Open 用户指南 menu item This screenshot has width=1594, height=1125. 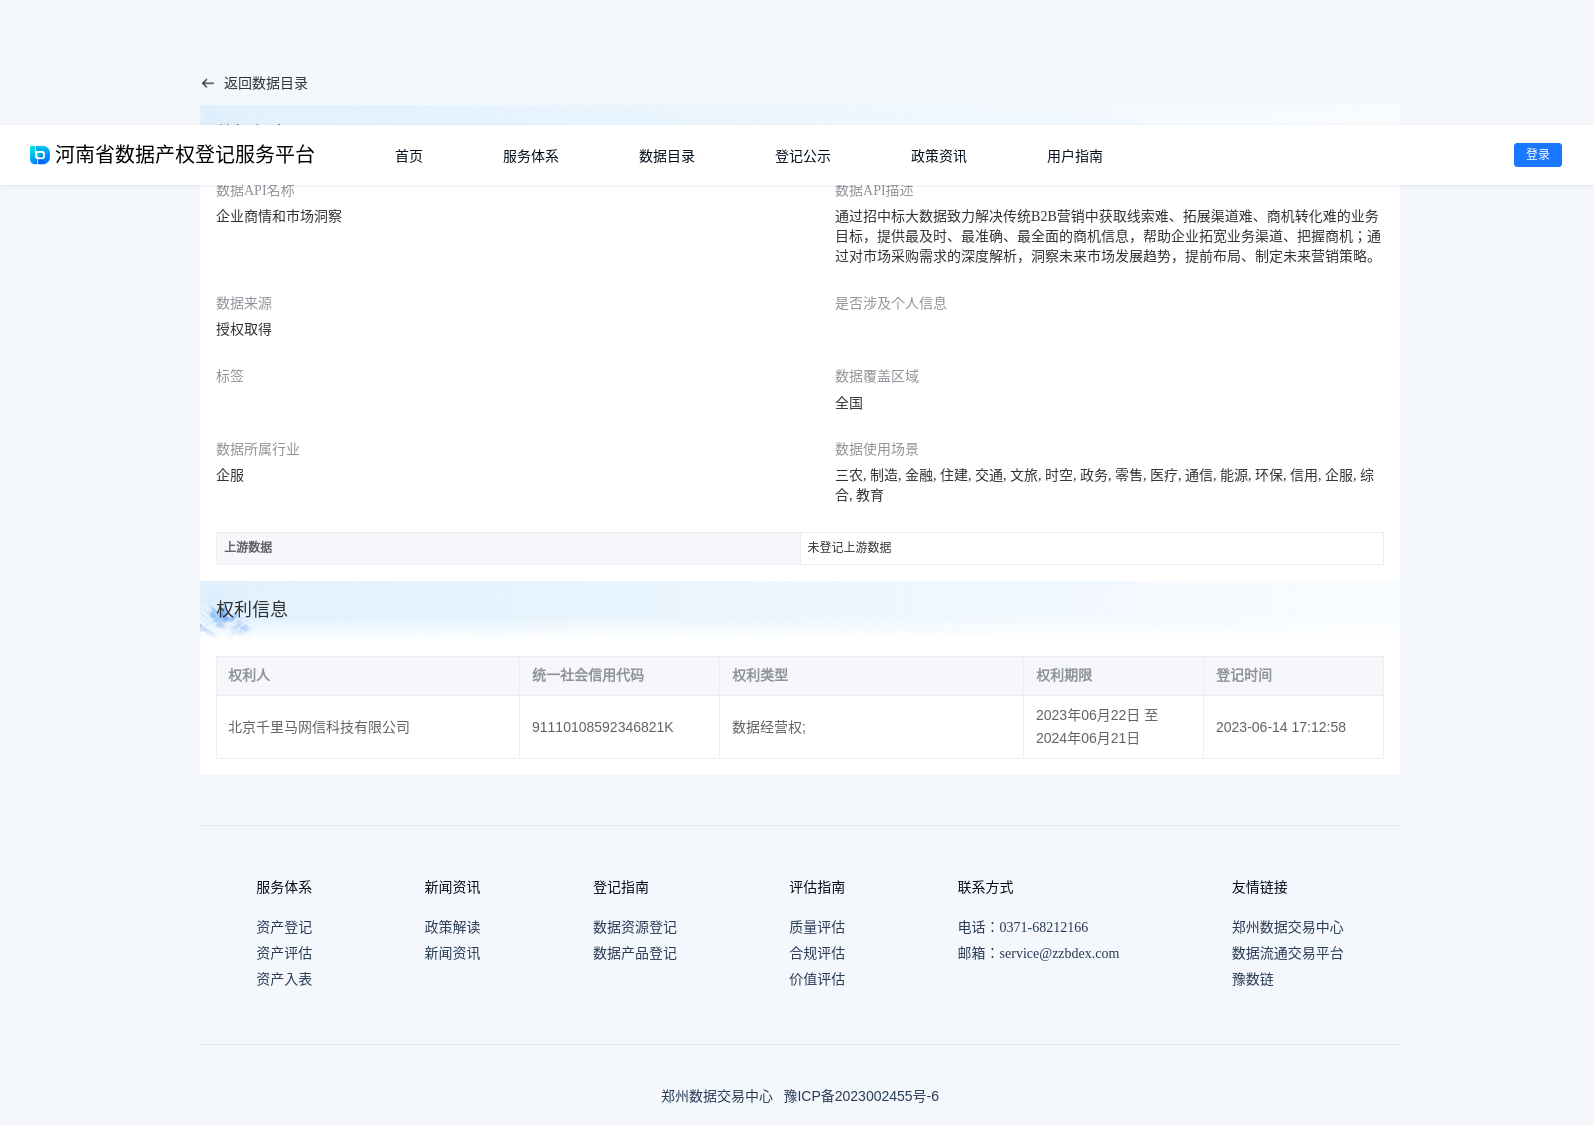pos(1075,156)
